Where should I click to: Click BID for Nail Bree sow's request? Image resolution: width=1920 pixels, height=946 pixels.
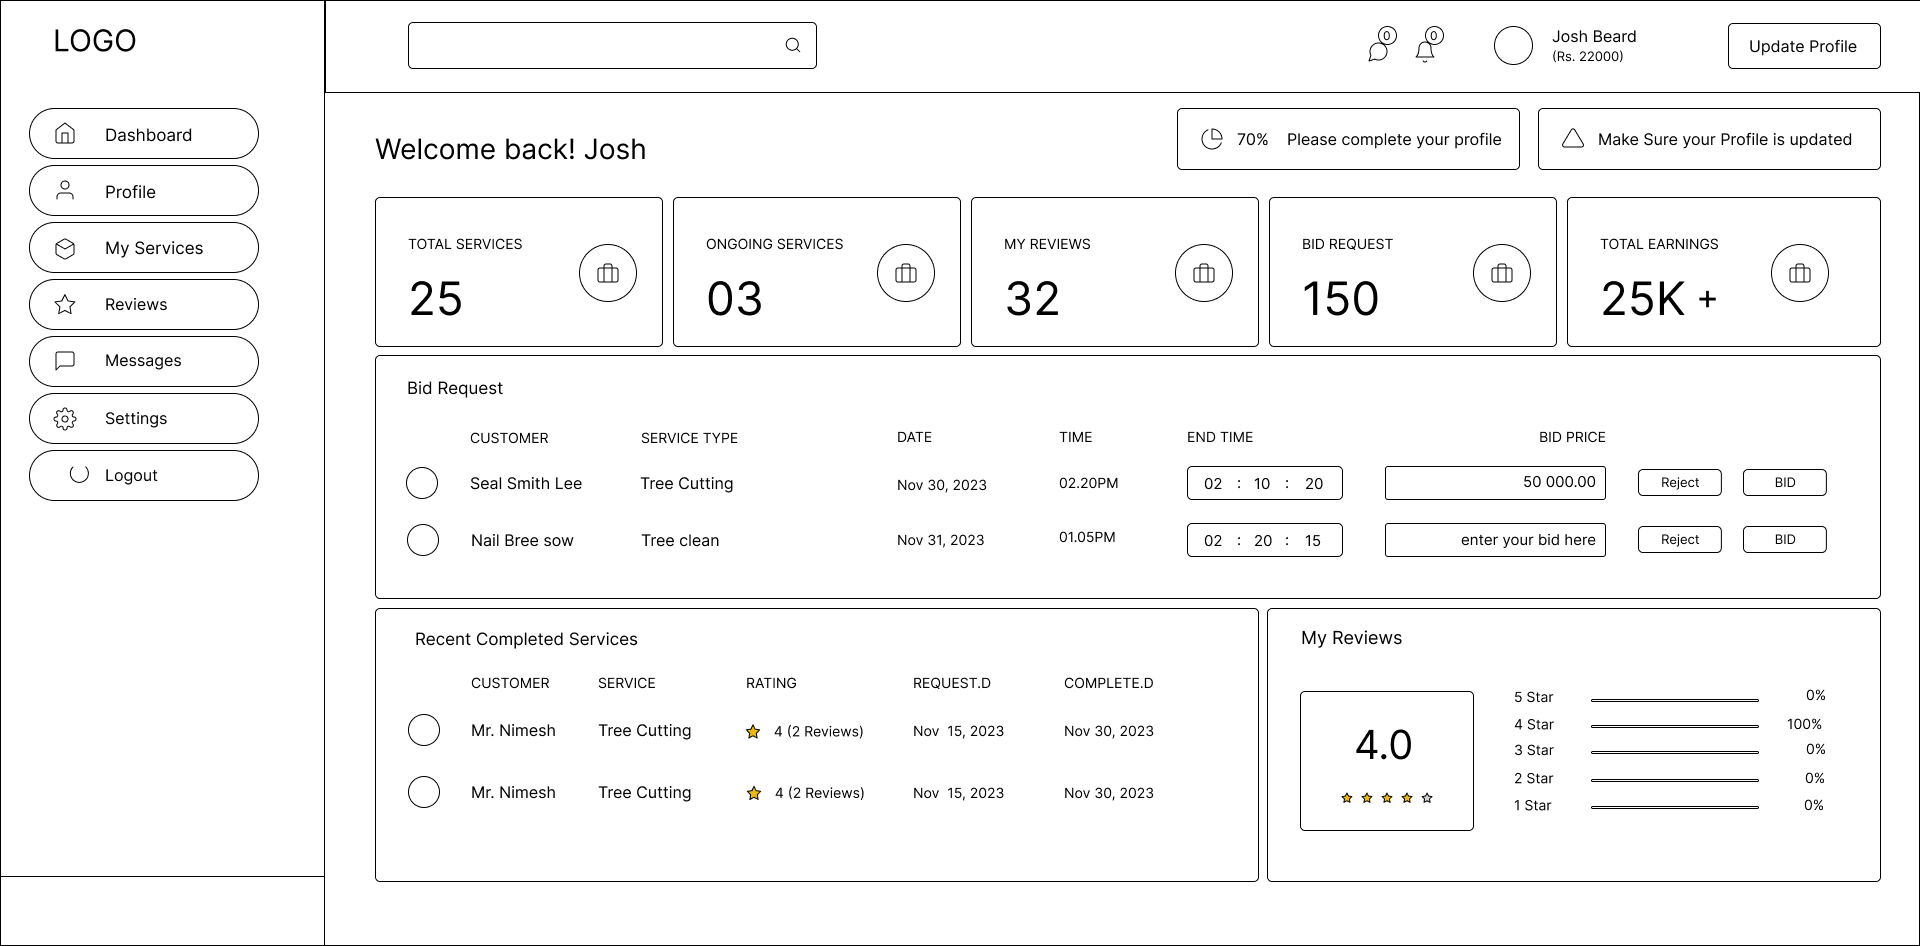click(x=1785, y=539)
